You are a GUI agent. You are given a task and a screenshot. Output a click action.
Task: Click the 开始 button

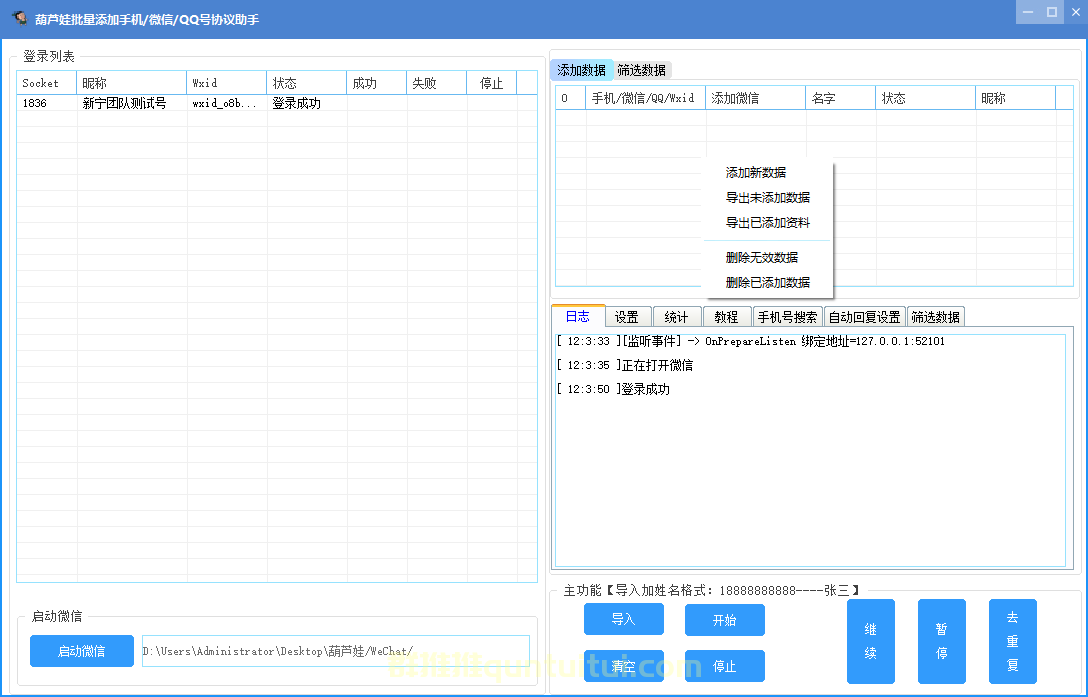724,620
